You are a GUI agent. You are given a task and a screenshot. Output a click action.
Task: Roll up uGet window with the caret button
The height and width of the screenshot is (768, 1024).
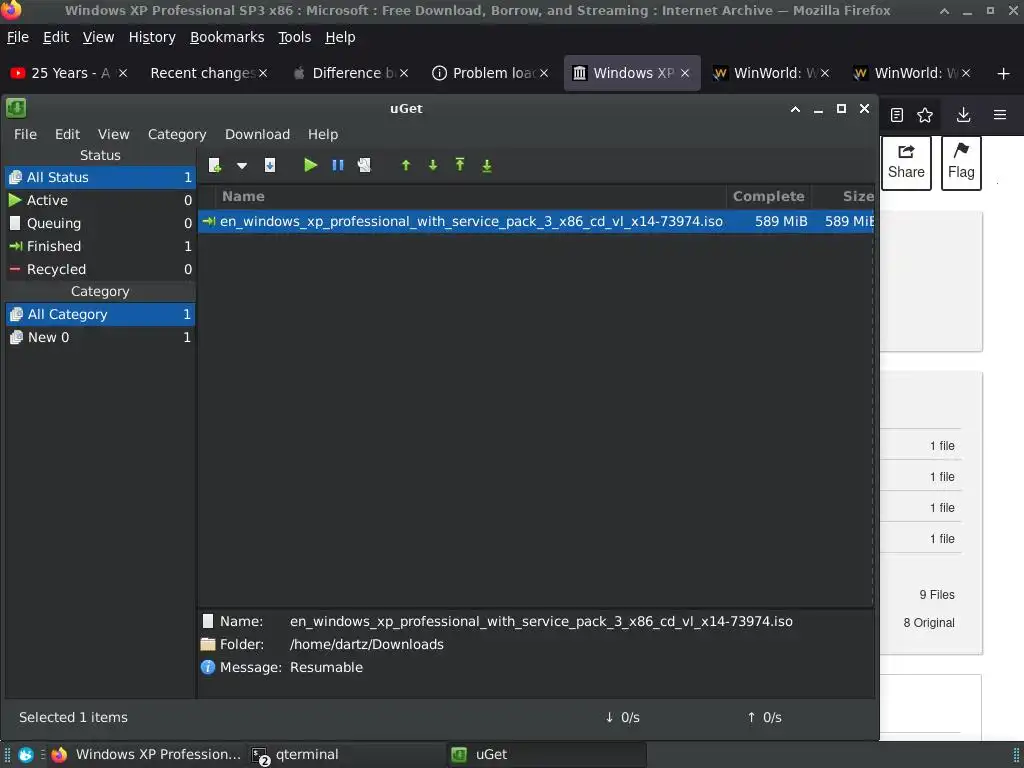(x=795, y=109)
